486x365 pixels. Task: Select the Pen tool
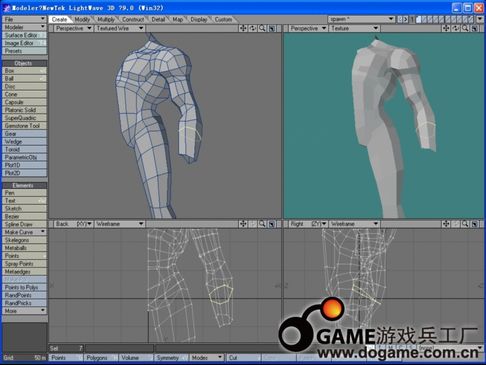point(24,193)
